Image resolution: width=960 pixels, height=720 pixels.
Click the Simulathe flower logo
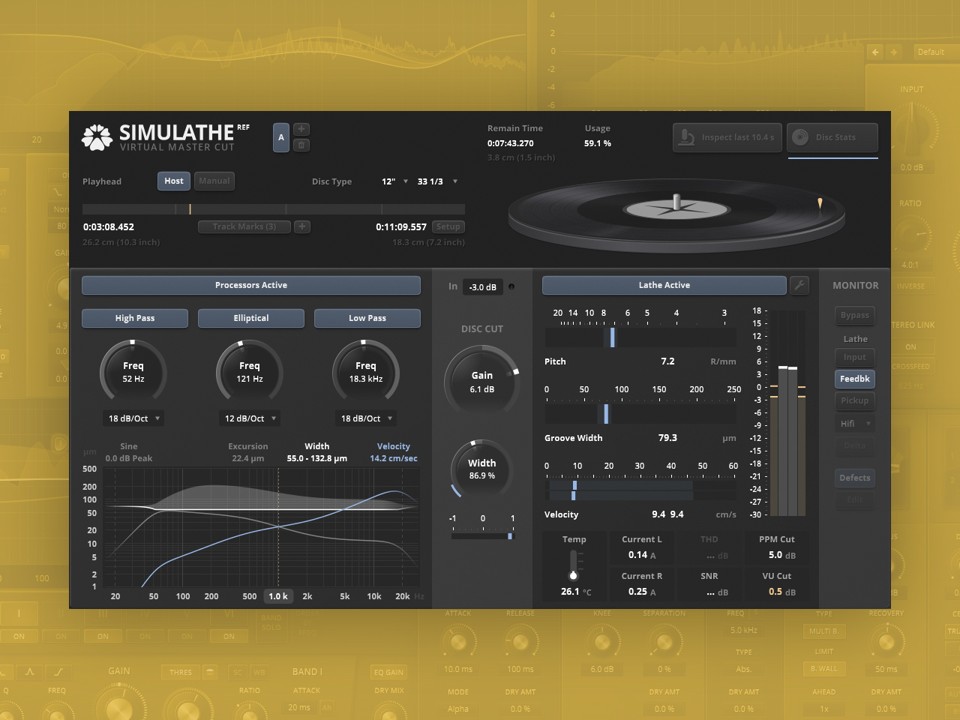(97, 137)
